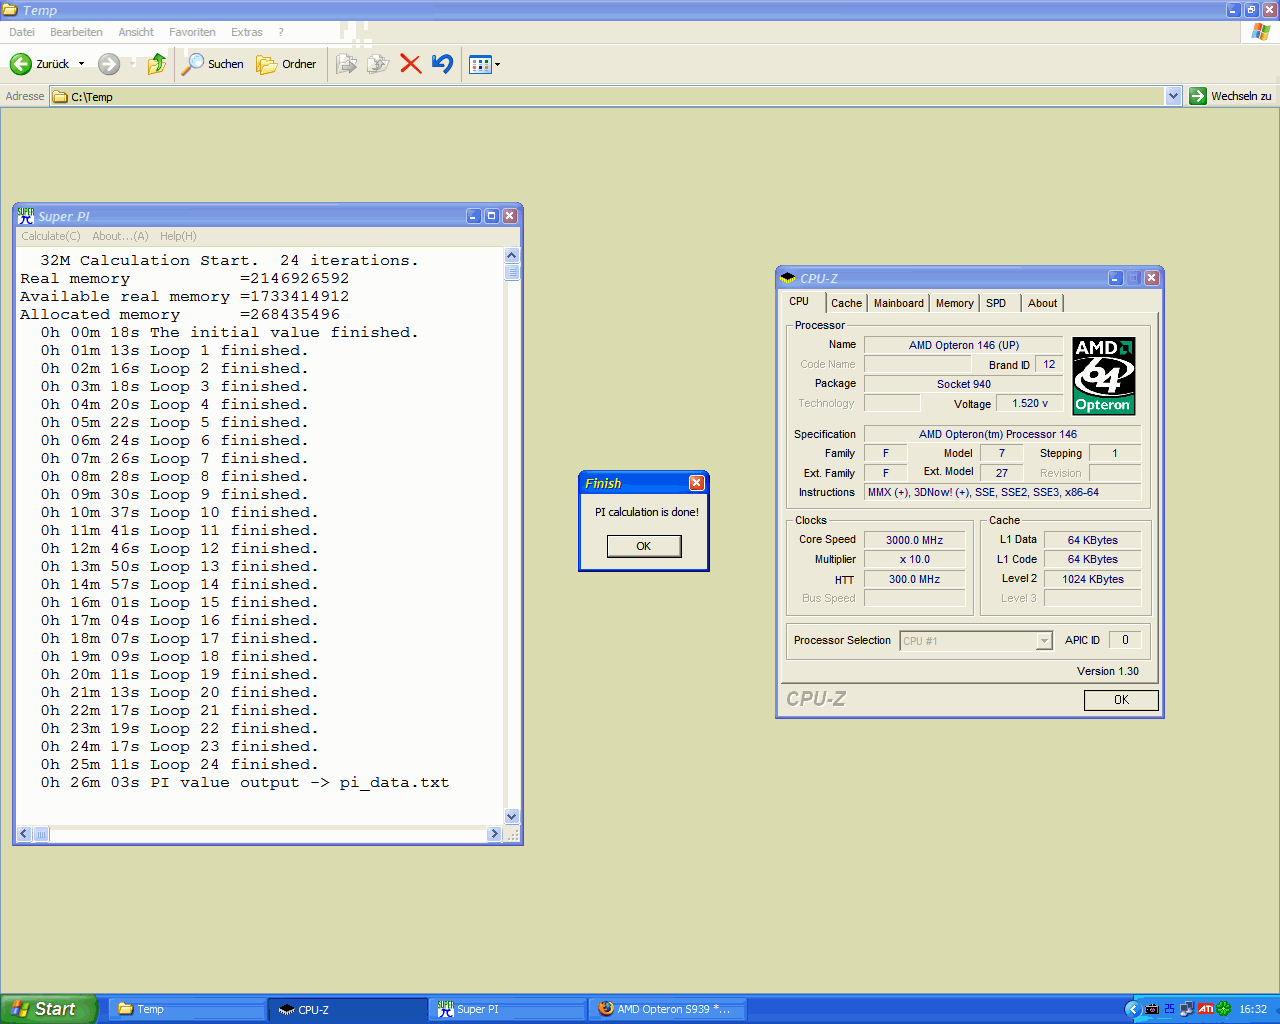
Task: Open the Ansicht menu
Action: (x=136, y=32)
